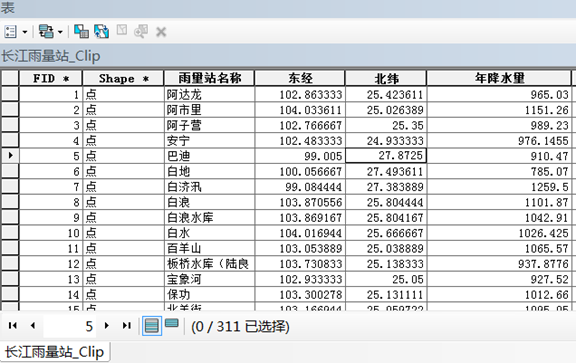Click the station name 百羊山
The image size is (576, 363).
click(184, 248)
